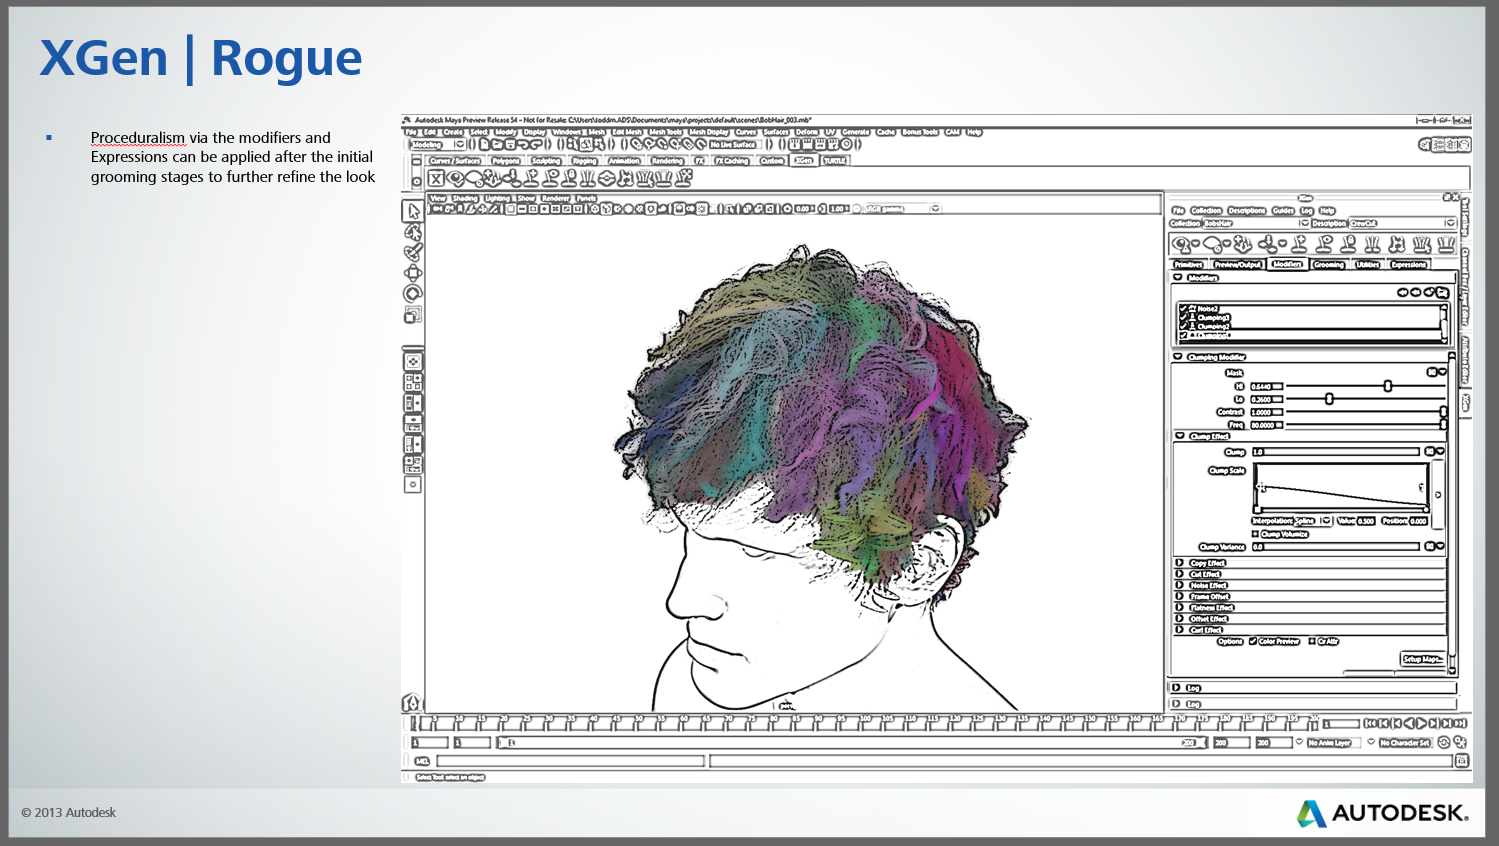Image resolution: width=1499 pixels, height=846 pixels.
Task: Click last icon on the XGen shelf
Action: (684, 178)
